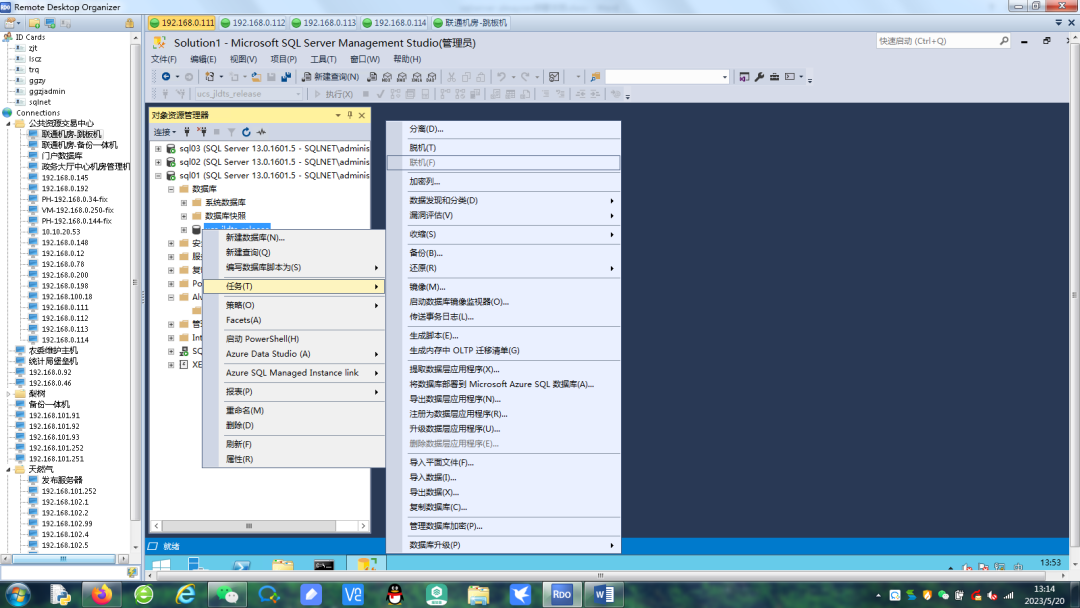1080x608 pixels.
Task: Choose 属性(R) in the context menu
Action: (293, 459)
